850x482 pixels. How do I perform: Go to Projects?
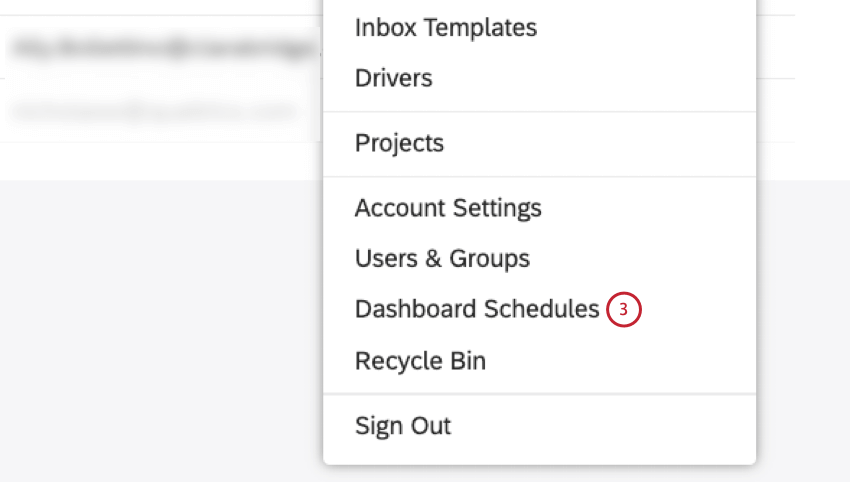pyautogui.click(x=399, y=143)
